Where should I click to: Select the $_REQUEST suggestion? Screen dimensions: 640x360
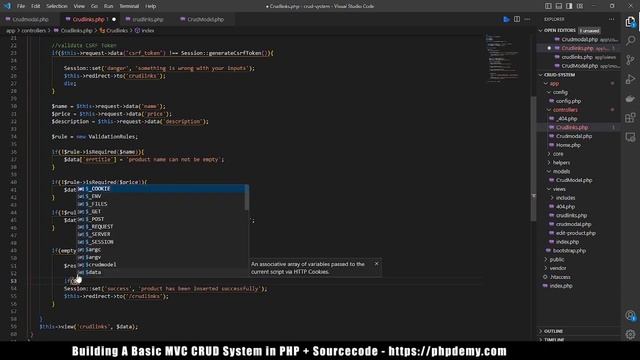click(161, 227)
